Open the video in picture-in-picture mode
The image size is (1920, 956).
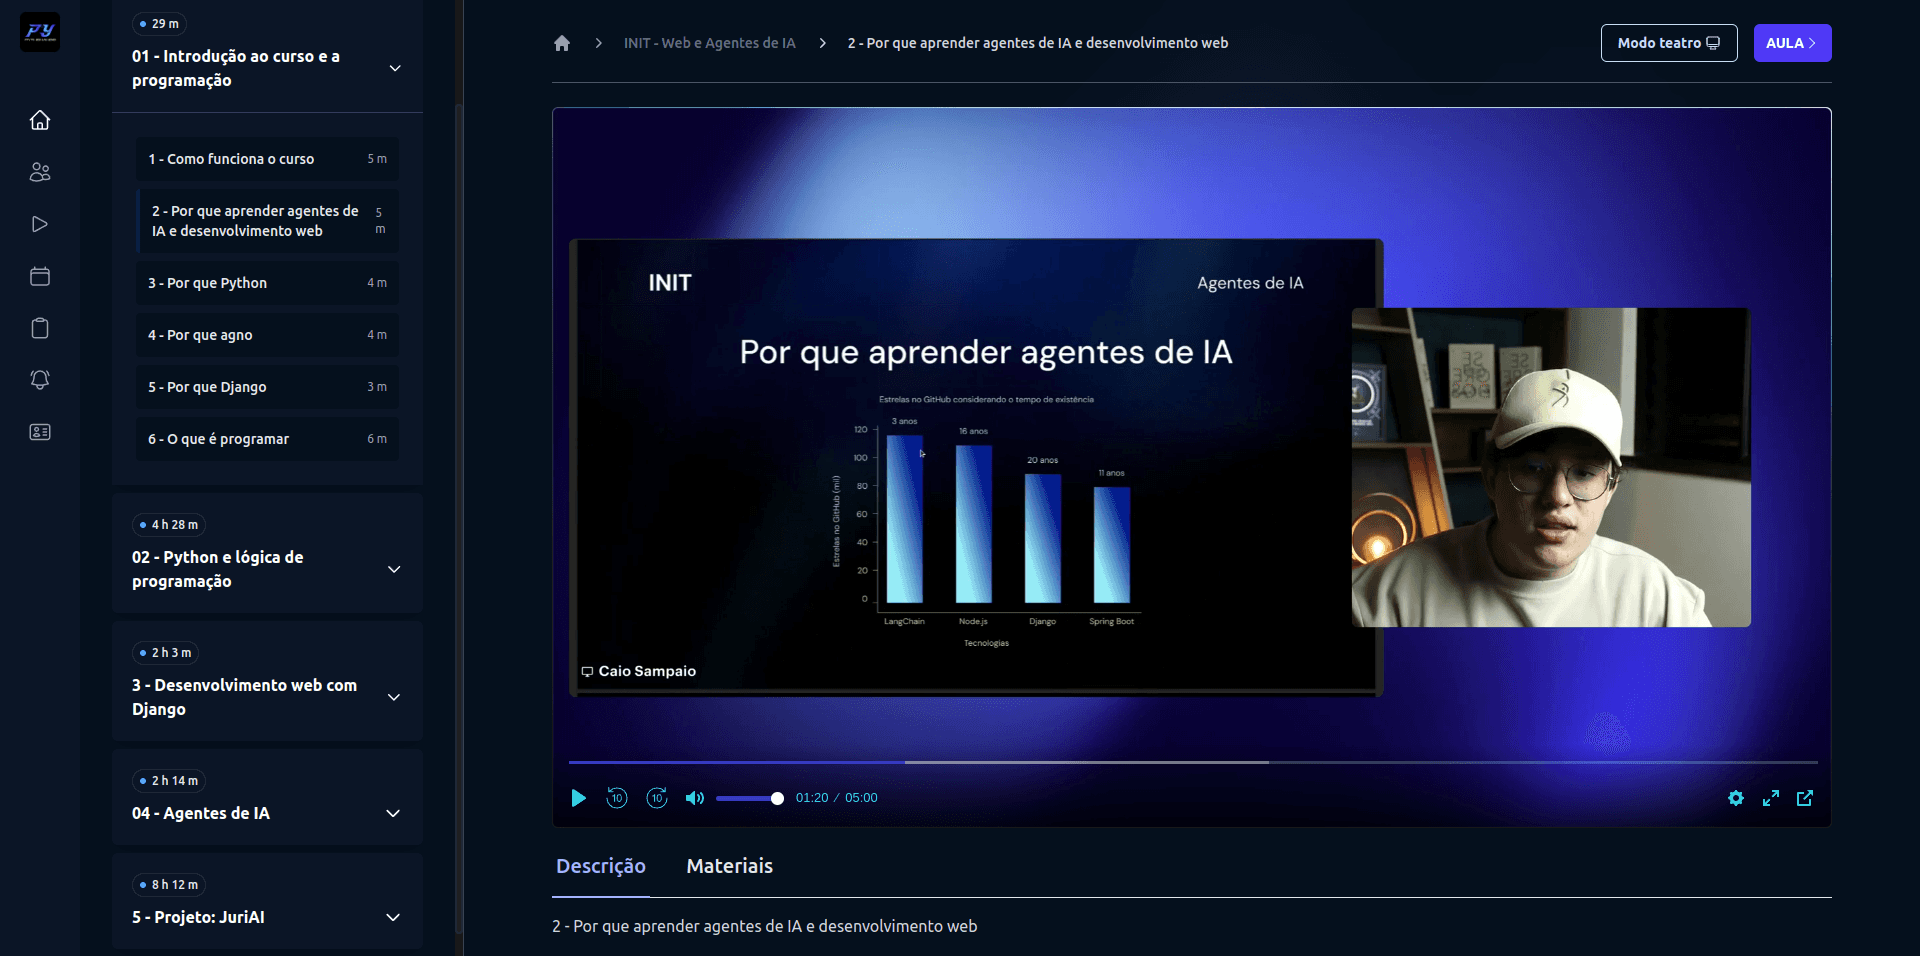click(x=1806, y=798)
